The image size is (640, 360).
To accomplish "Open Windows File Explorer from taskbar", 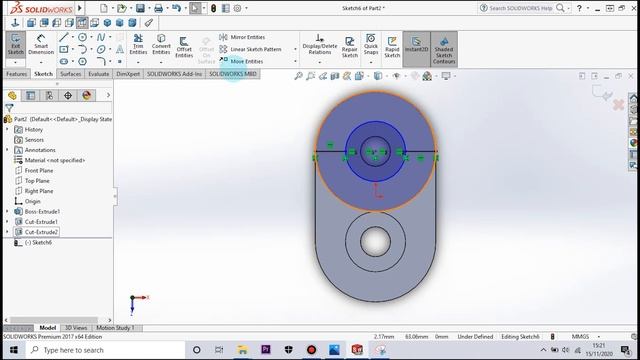I will coord(242,350).
